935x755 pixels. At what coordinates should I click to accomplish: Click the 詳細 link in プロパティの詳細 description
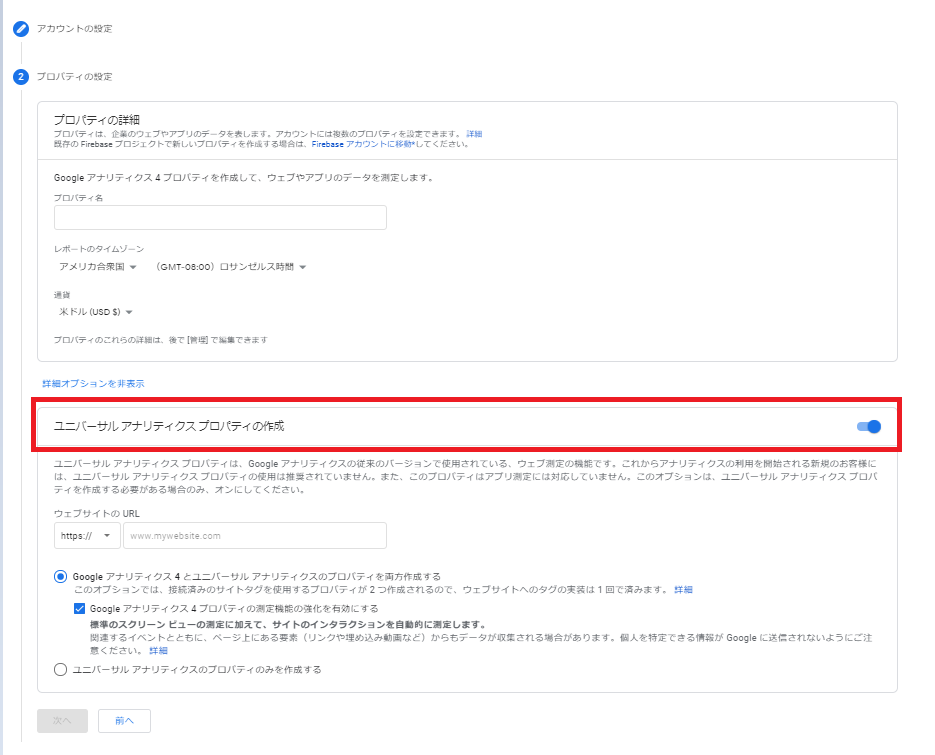pos(473,133)
